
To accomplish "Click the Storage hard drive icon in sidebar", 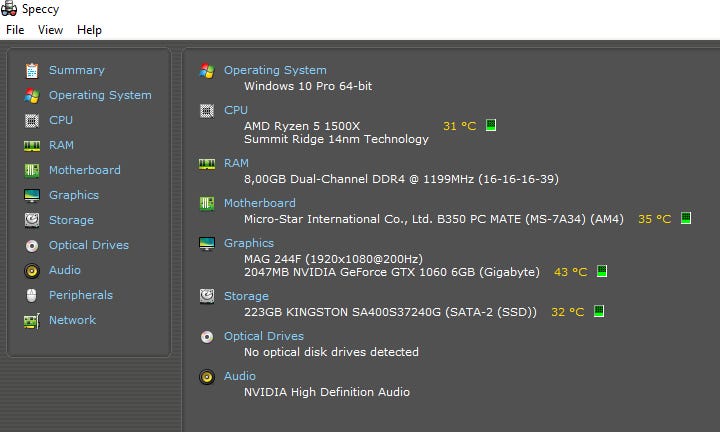I will tap(32, 220).
